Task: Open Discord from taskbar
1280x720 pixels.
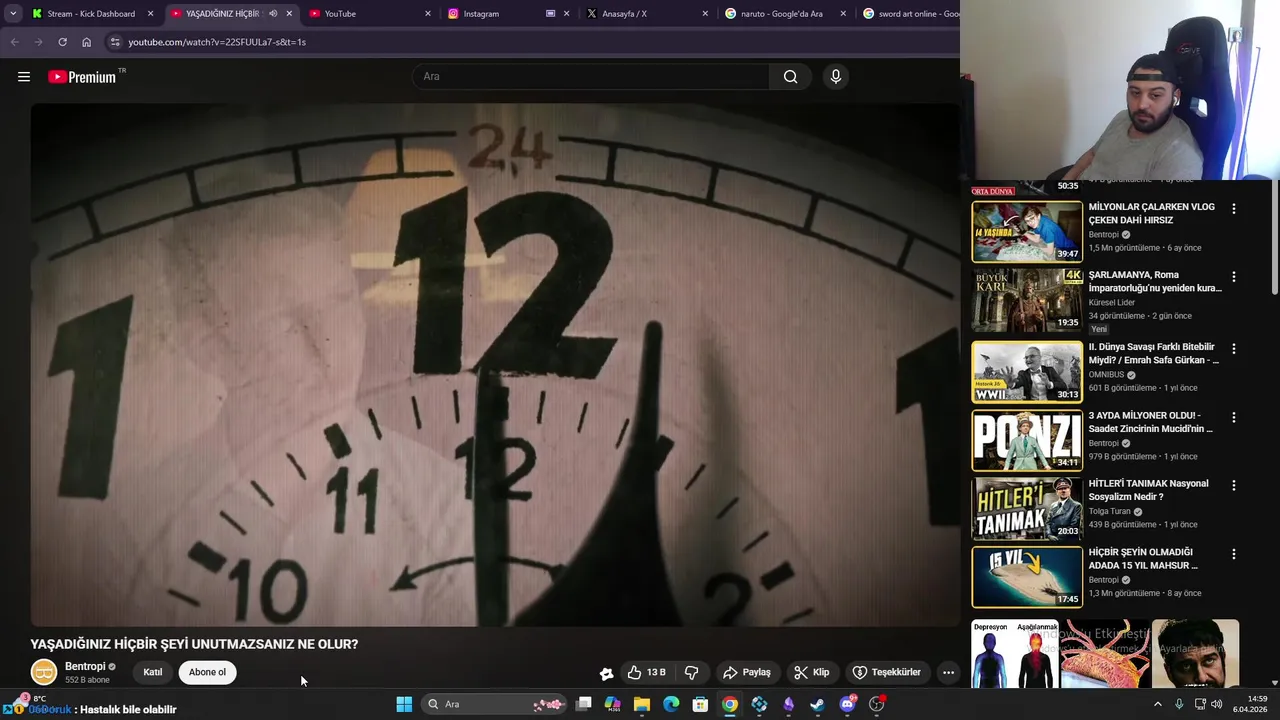Action: point(847,704)
